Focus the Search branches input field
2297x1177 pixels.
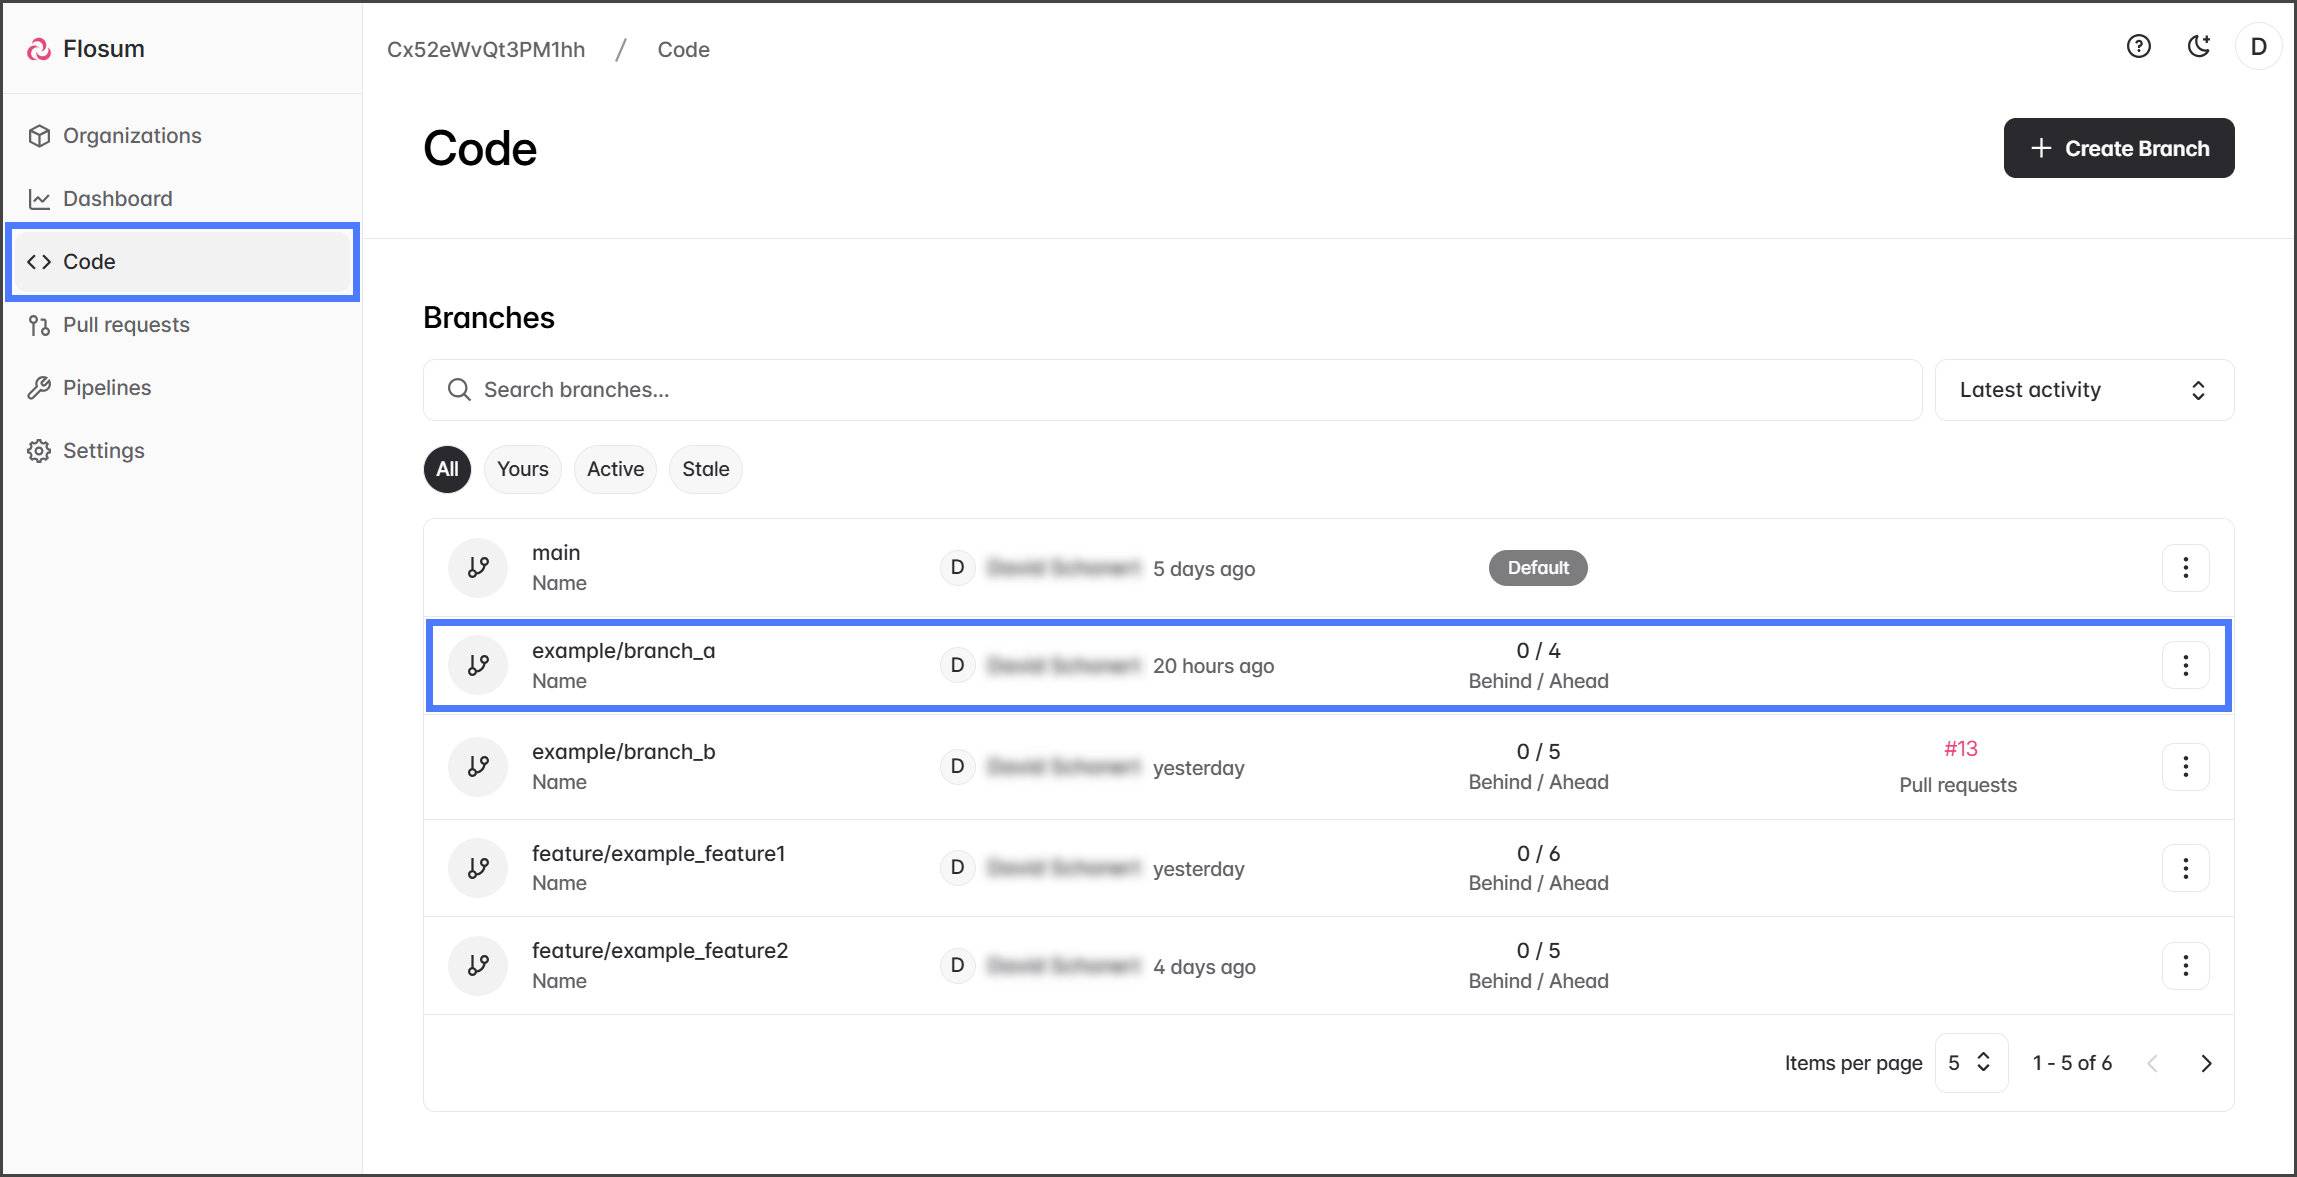(1172, 390)
